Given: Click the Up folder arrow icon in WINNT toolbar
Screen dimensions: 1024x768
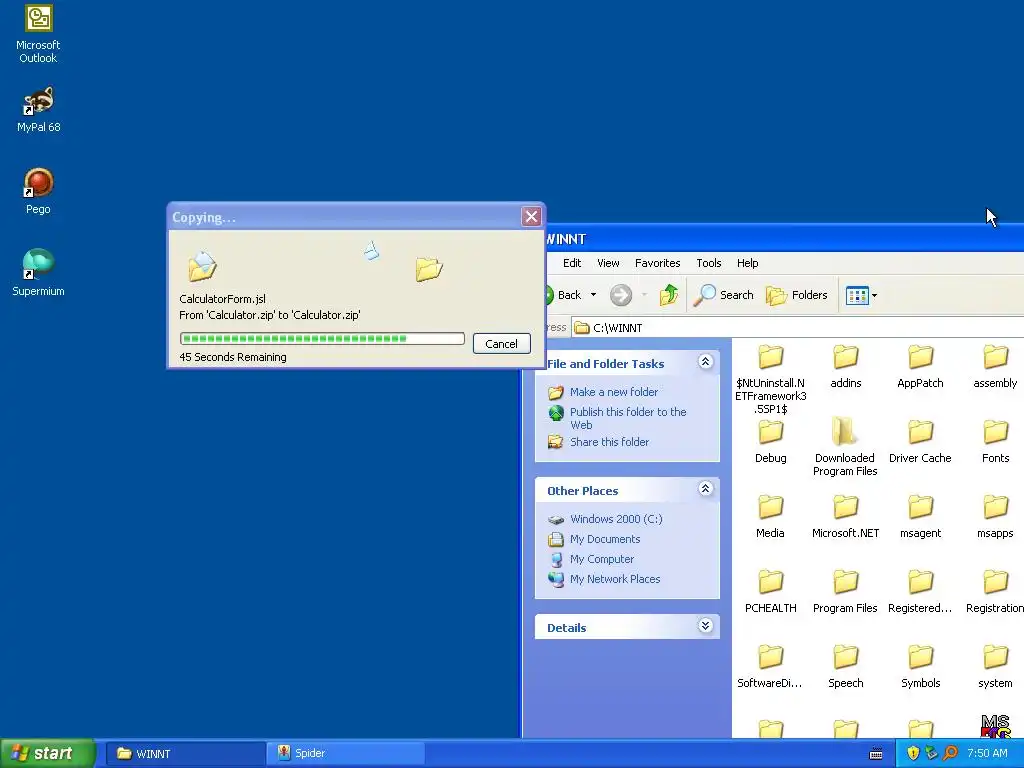Looking at the screenshot, I should click(x=668, y=295).
